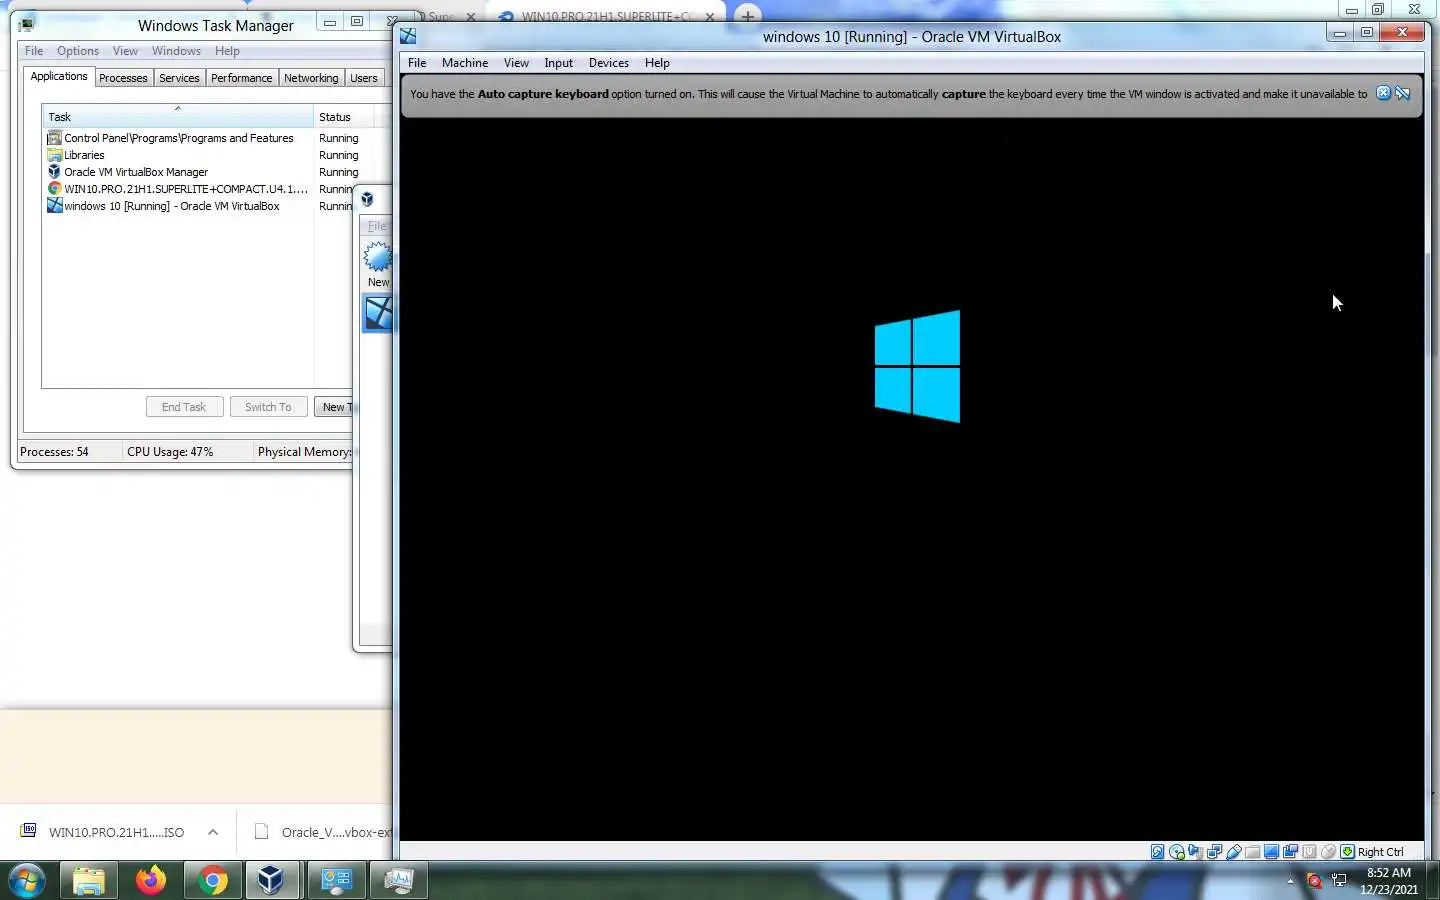Viewport: 1440px width, 900px height.
Task: Open Windows Start orb
Action: point(27,880)
